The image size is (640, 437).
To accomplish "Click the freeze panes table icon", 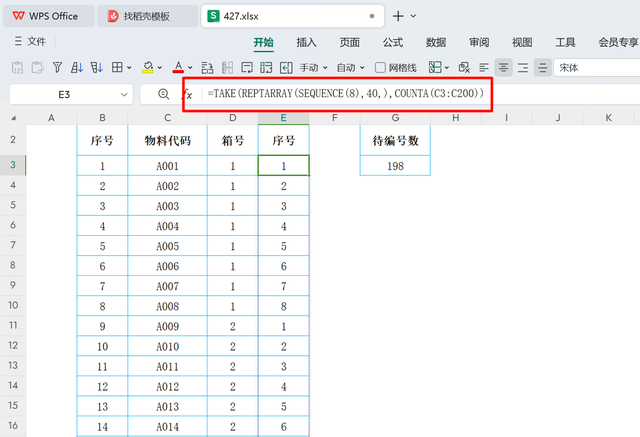I will pos(435,67).
